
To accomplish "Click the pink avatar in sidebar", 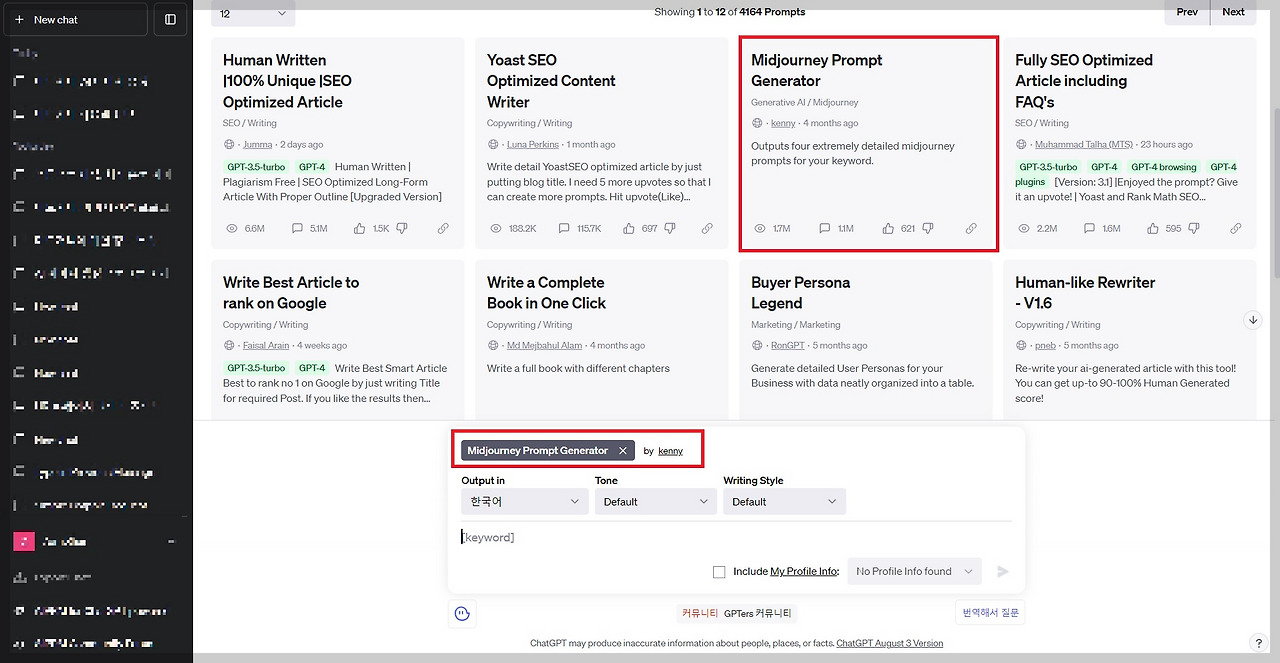I will pos(24,541).
